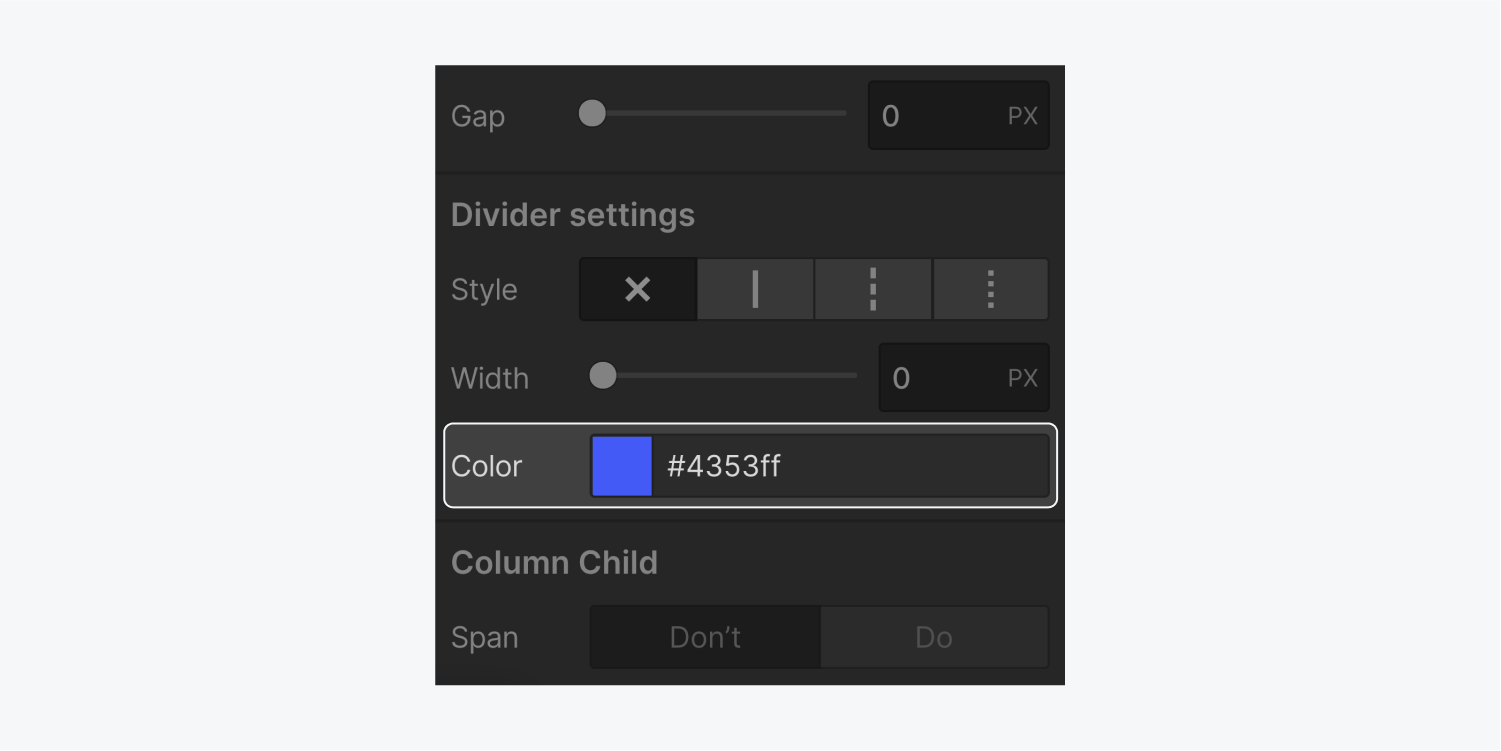The image size is (1501, 751).
Task: Click the Divider settings section heading
Action: [573, 215]
